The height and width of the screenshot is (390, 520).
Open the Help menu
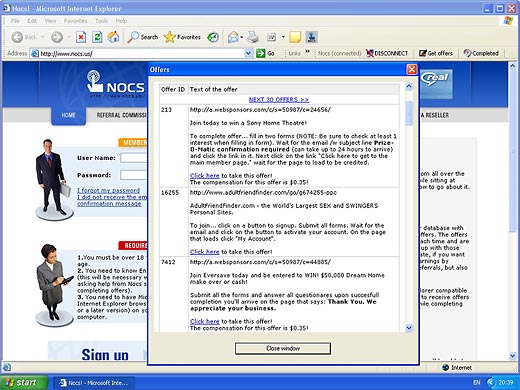point(121,21)
